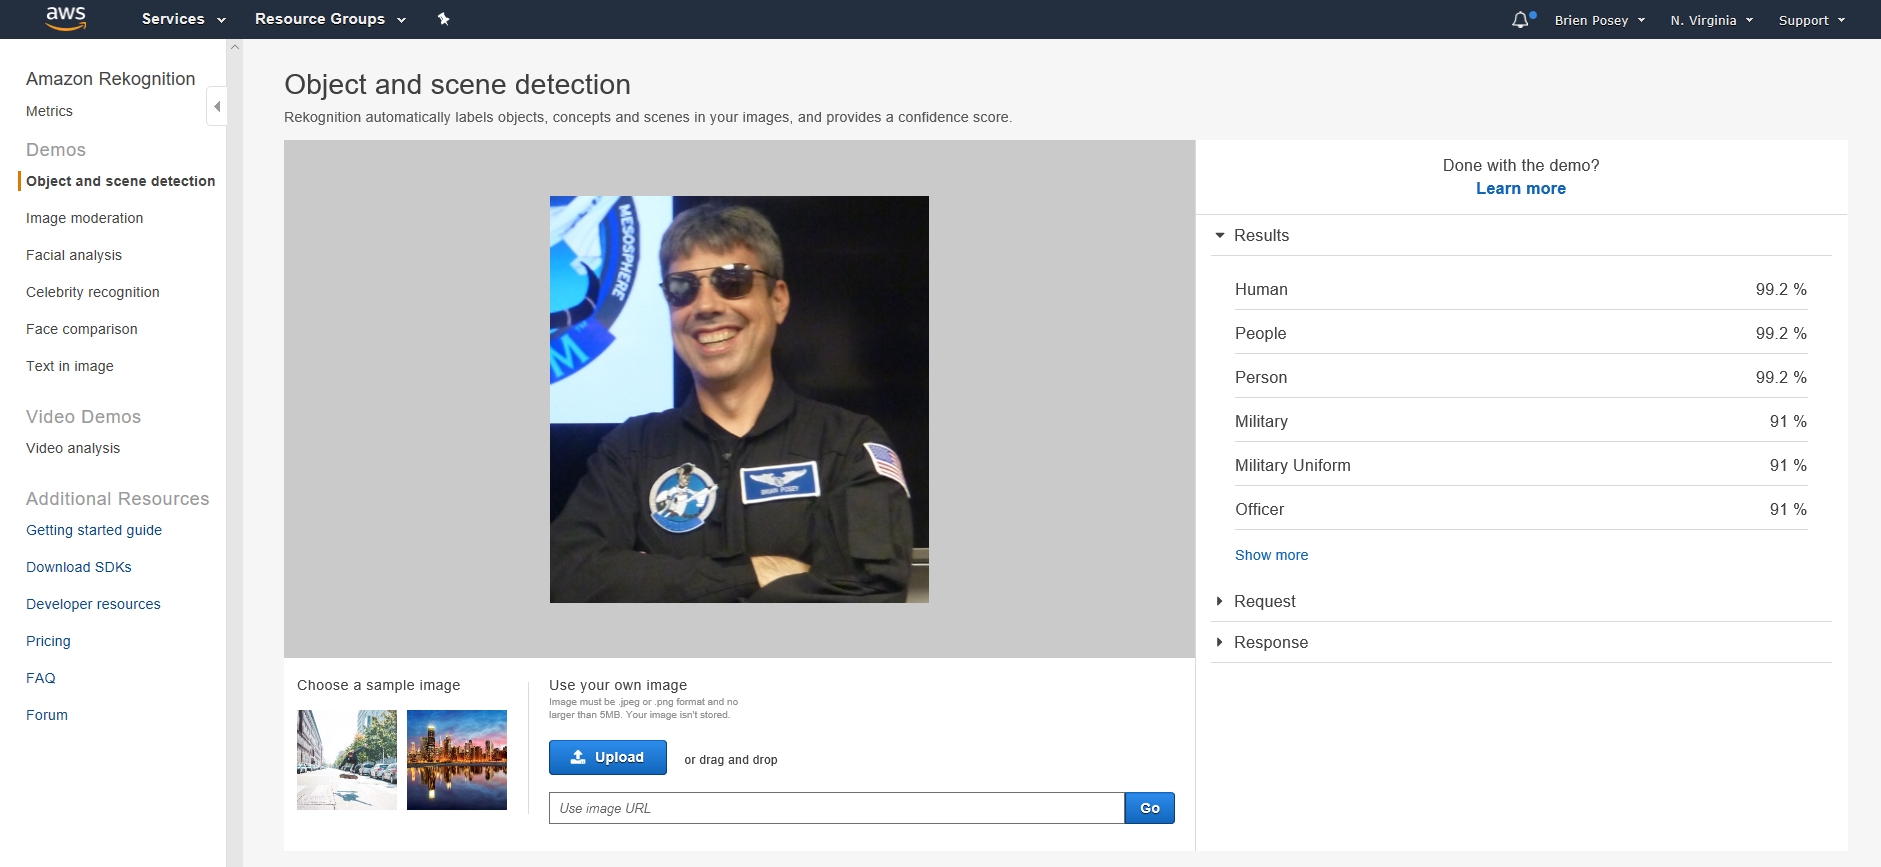Open Metrics in the sidebar
This screenshot has height=867, width=1881.
(49, 111)
